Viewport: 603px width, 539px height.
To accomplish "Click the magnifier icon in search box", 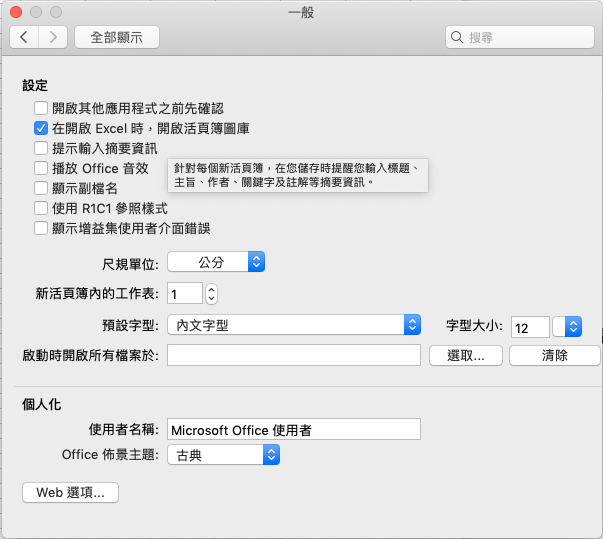I will 456,37.
